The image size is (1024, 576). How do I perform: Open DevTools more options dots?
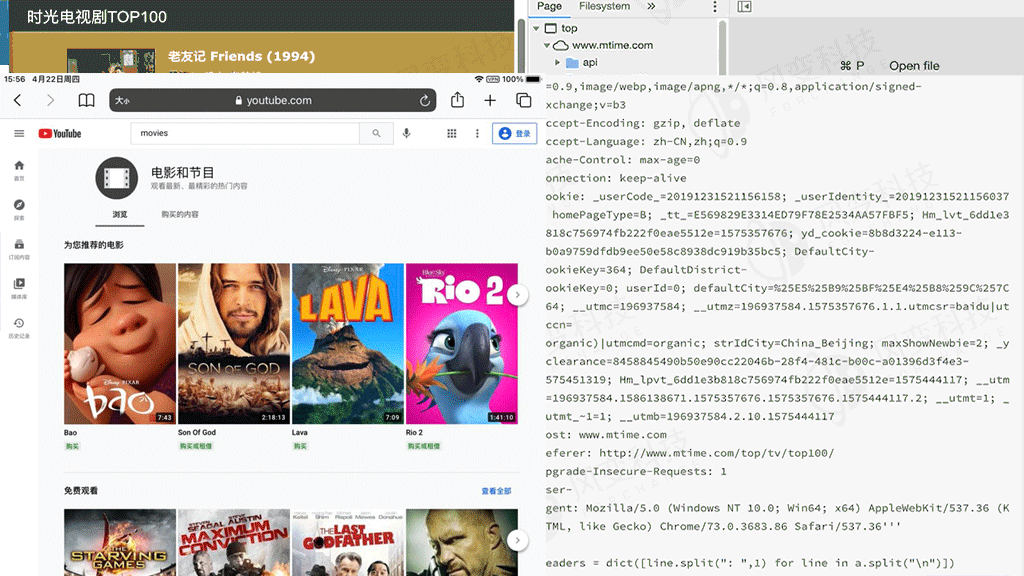(714, 7)
